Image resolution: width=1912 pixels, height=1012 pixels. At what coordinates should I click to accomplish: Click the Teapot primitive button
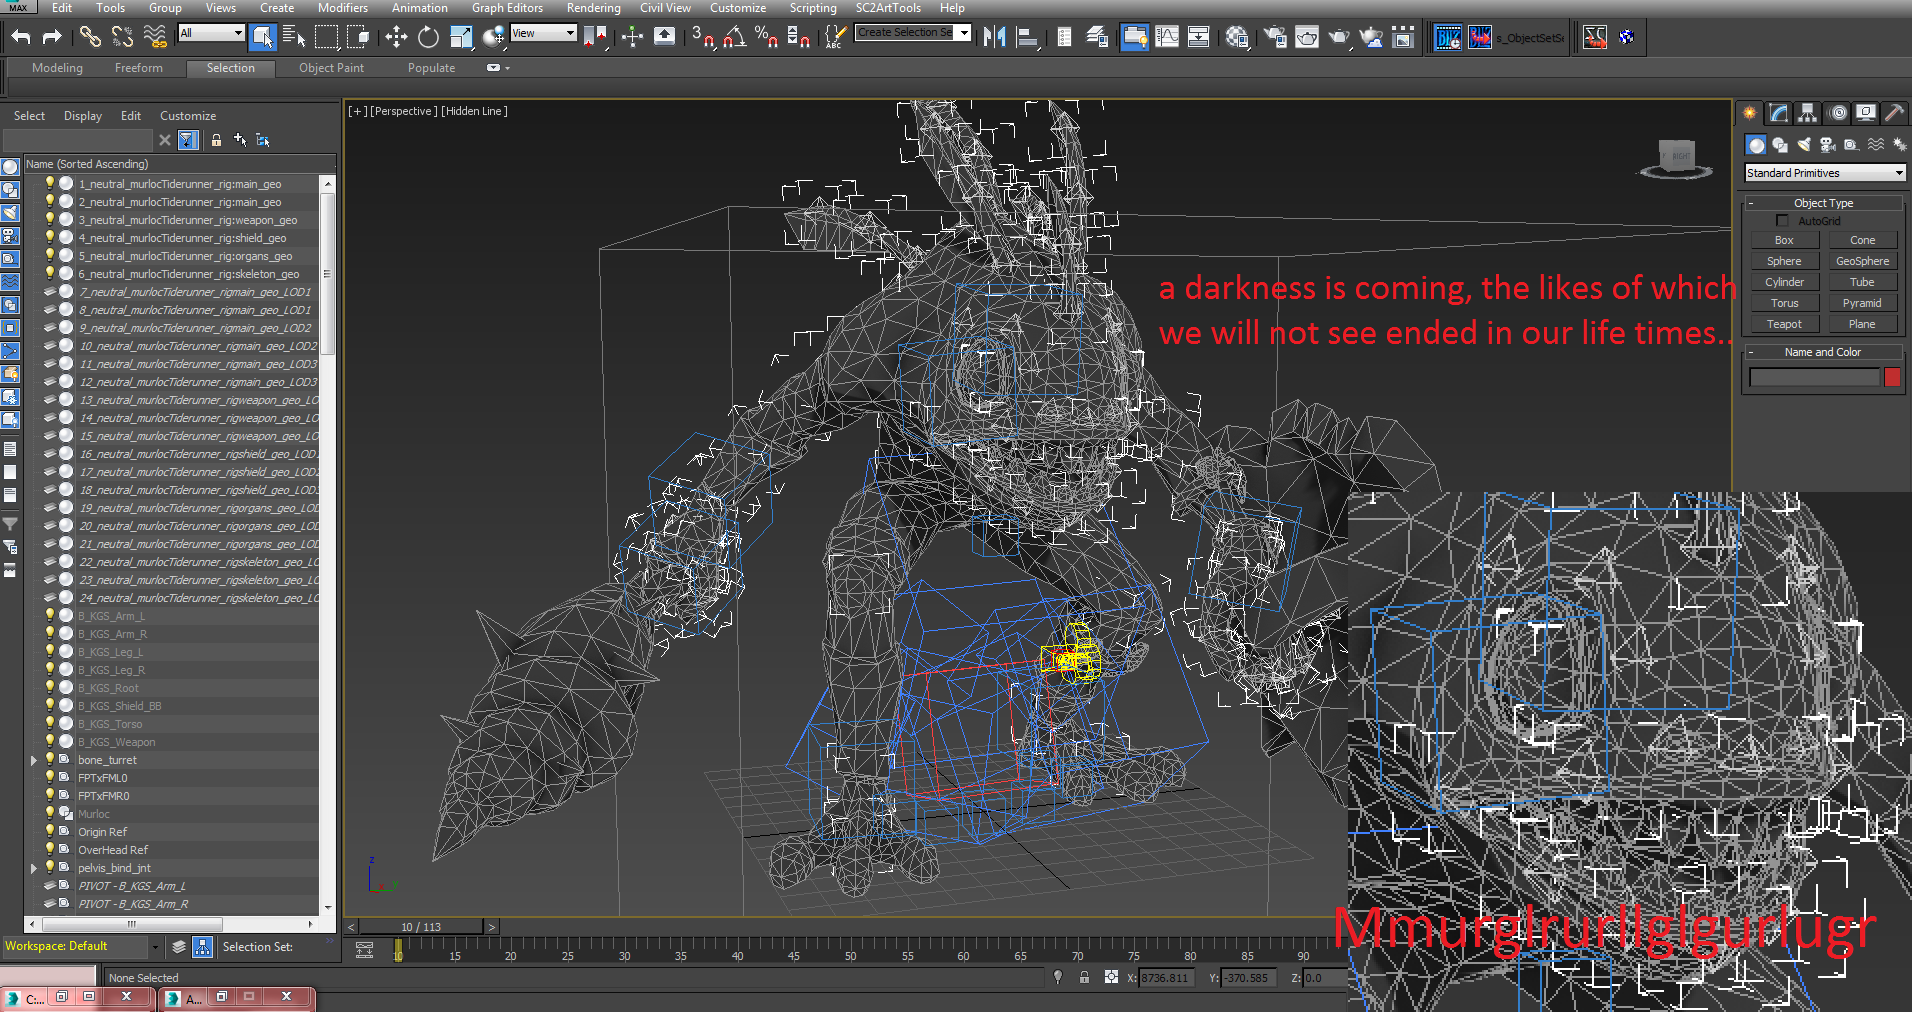tap(1784, 324)
